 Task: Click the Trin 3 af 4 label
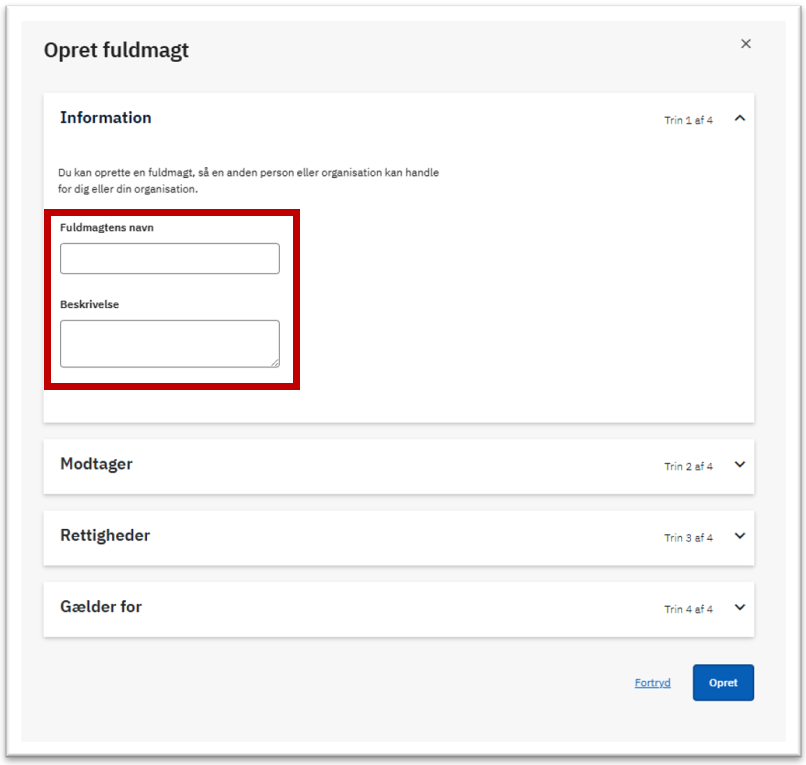click(x=688, y=538)
